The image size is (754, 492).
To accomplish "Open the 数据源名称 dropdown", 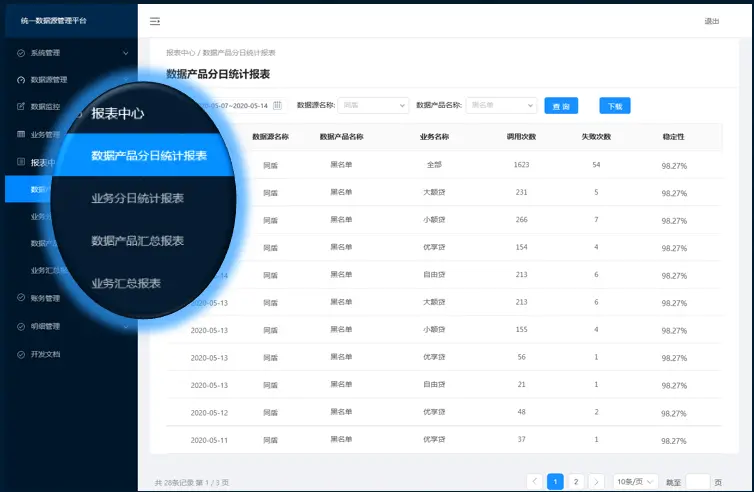I will click(x=373, y=105).
